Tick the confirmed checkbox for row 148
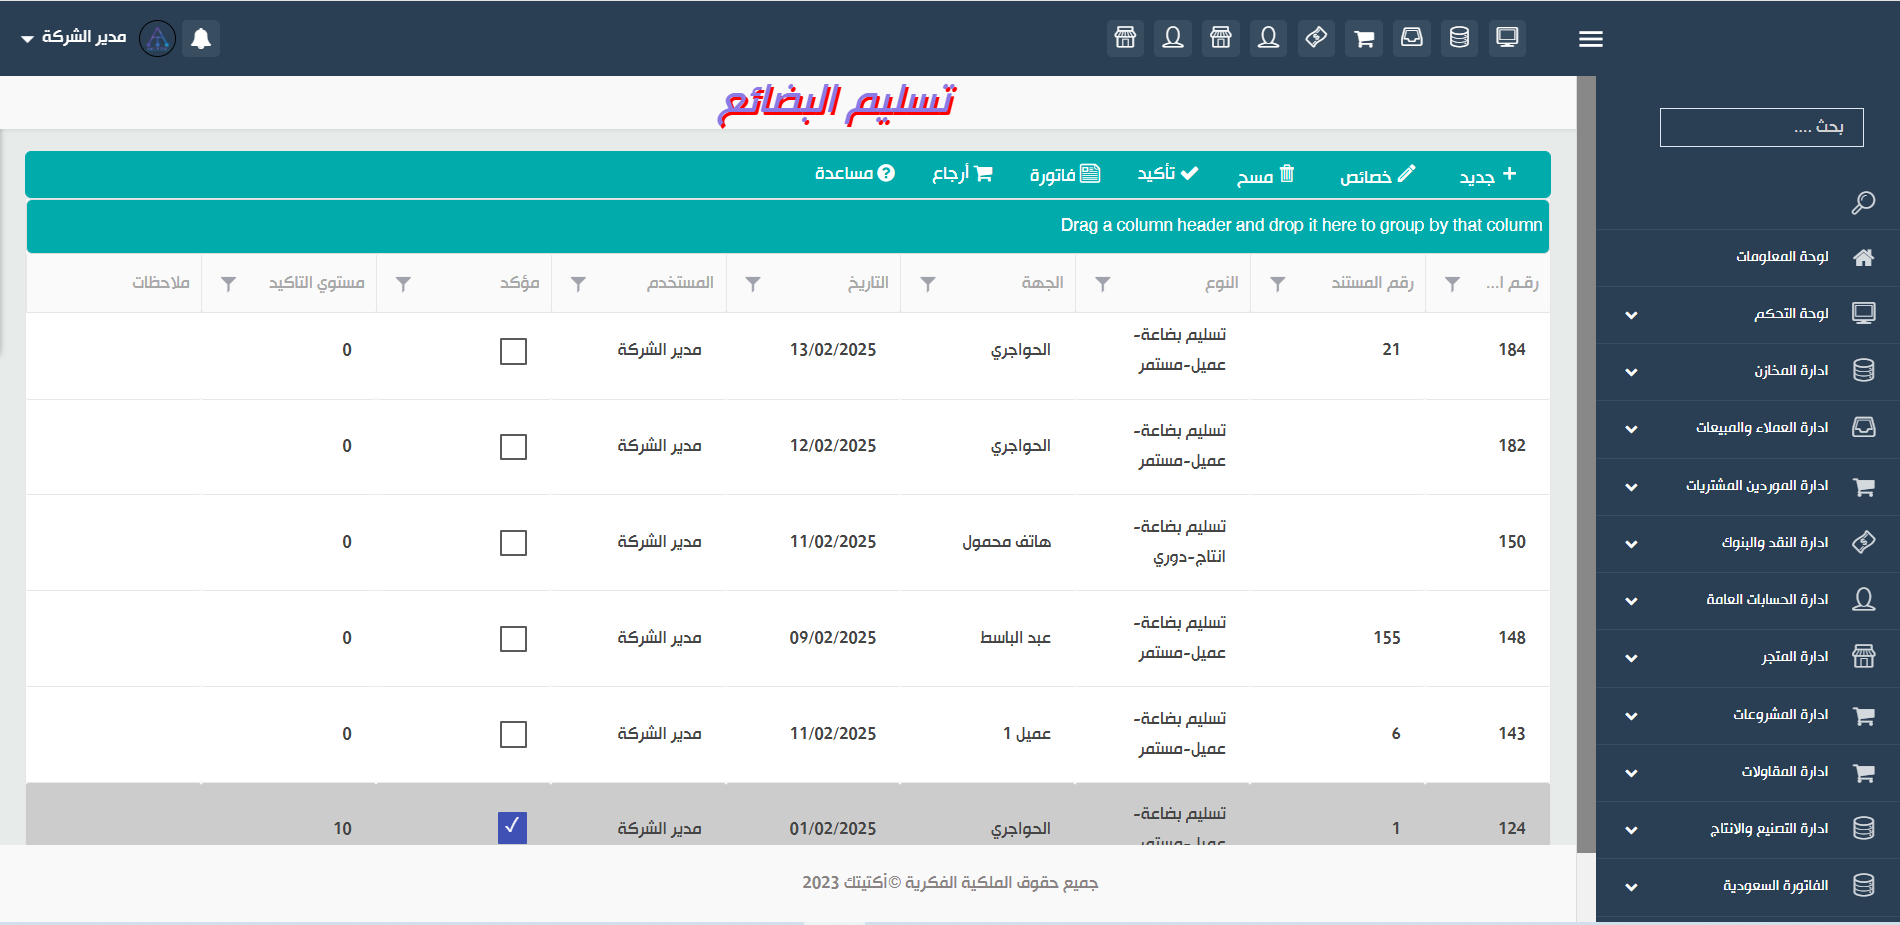This screenshot has height=925, width=1900. [x=513, y=638]
